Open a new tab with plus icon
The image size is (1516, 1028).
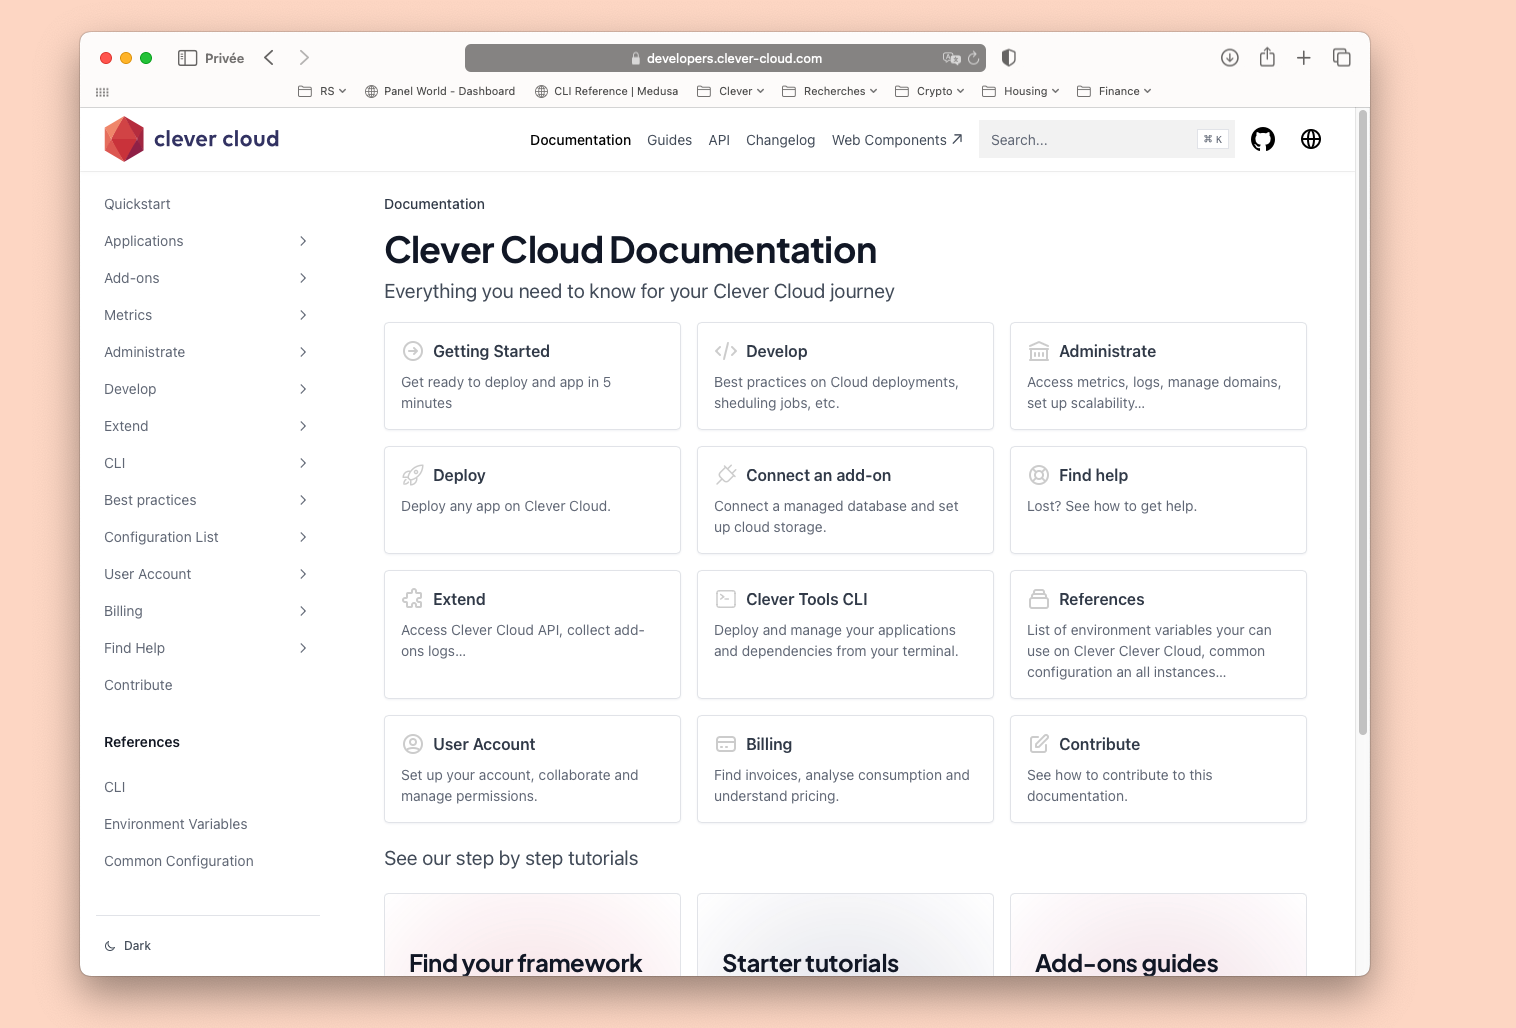[1304, 58]
